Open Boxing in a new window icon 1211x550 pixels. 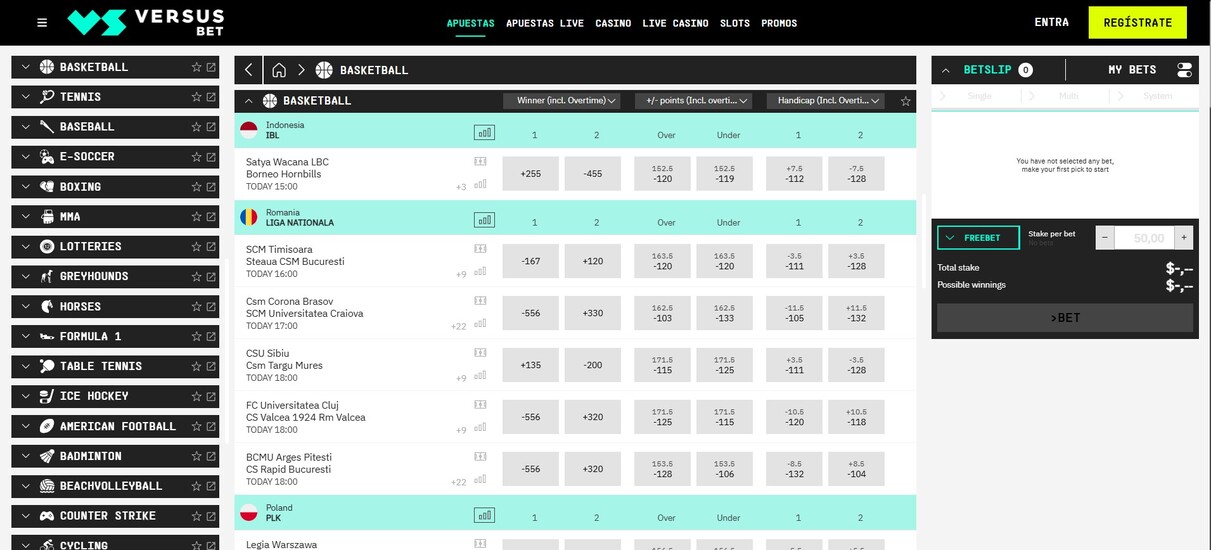pyautogui.click(x=211, y=187)
